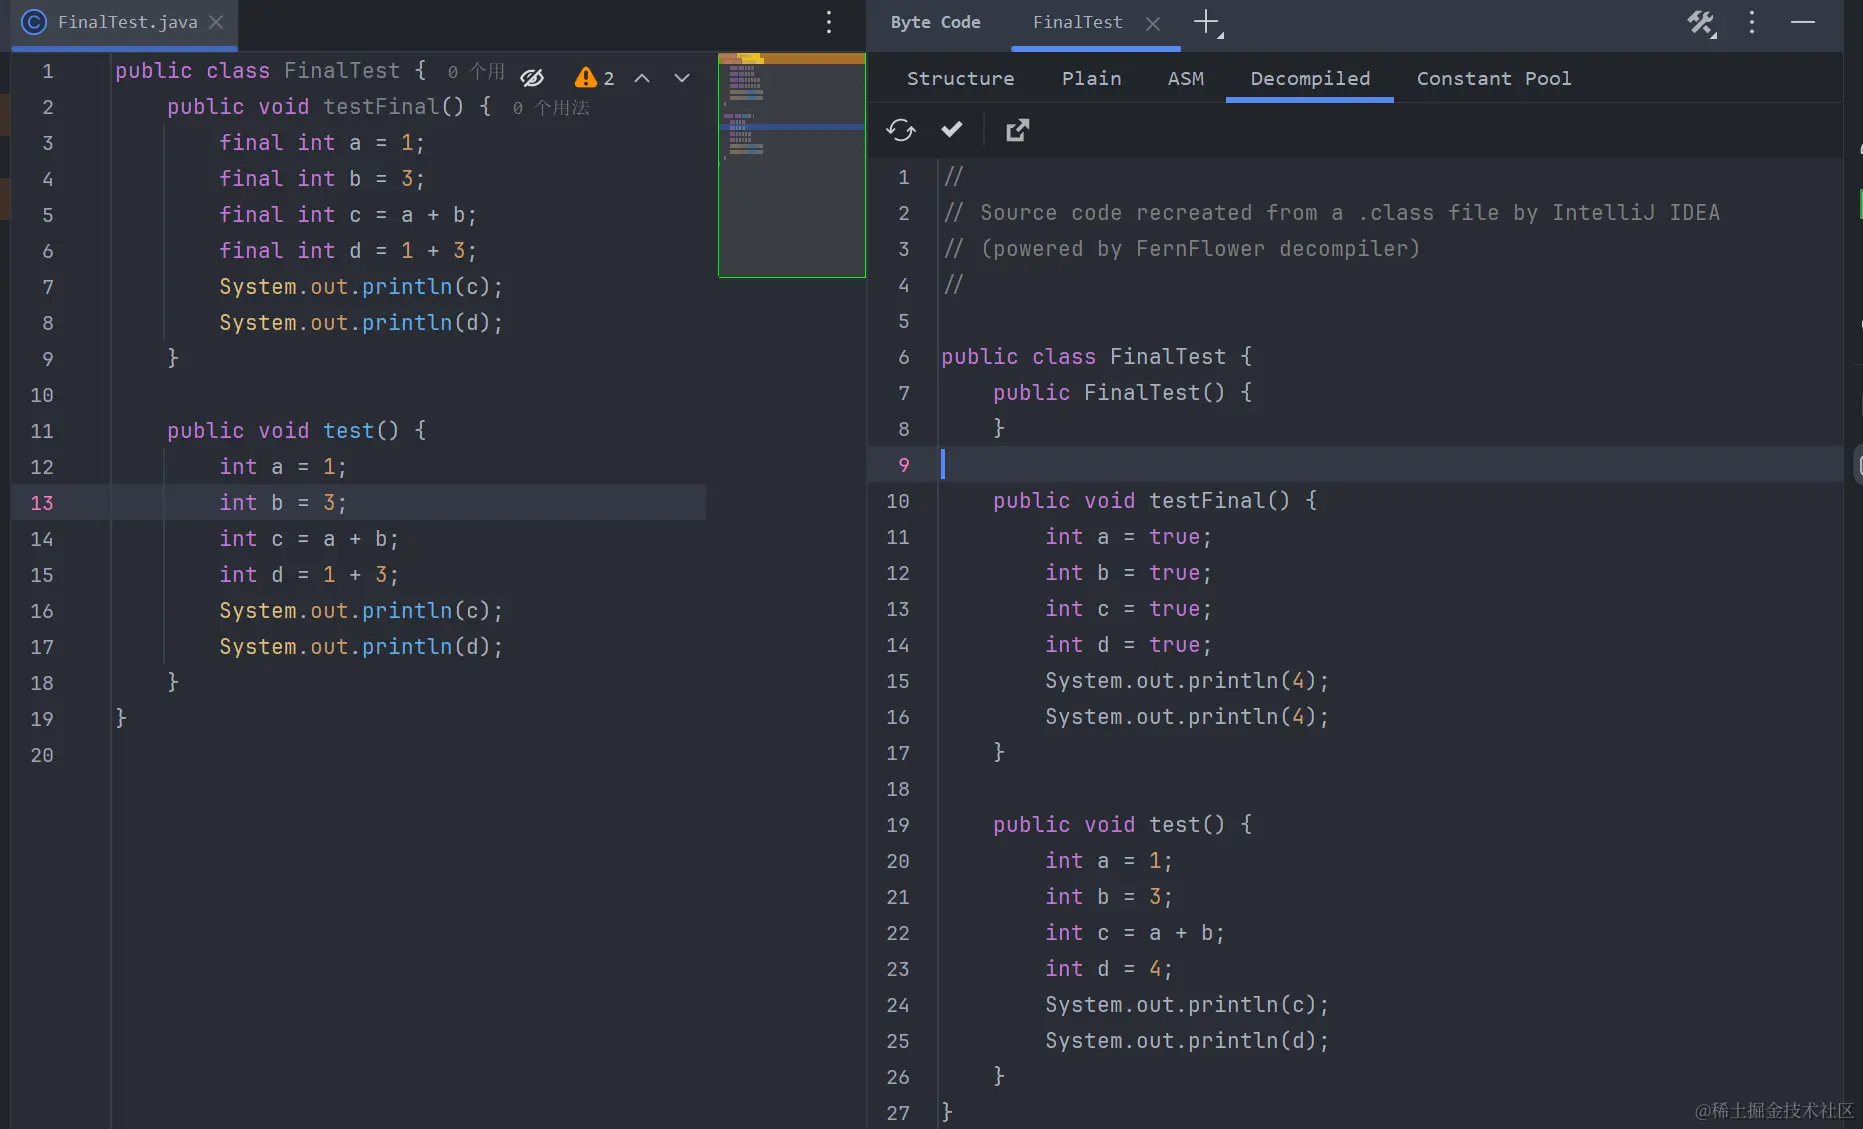Open Byte Code panel options menu
This screenshot has height=1129, width=1863.
[1752, 22]
